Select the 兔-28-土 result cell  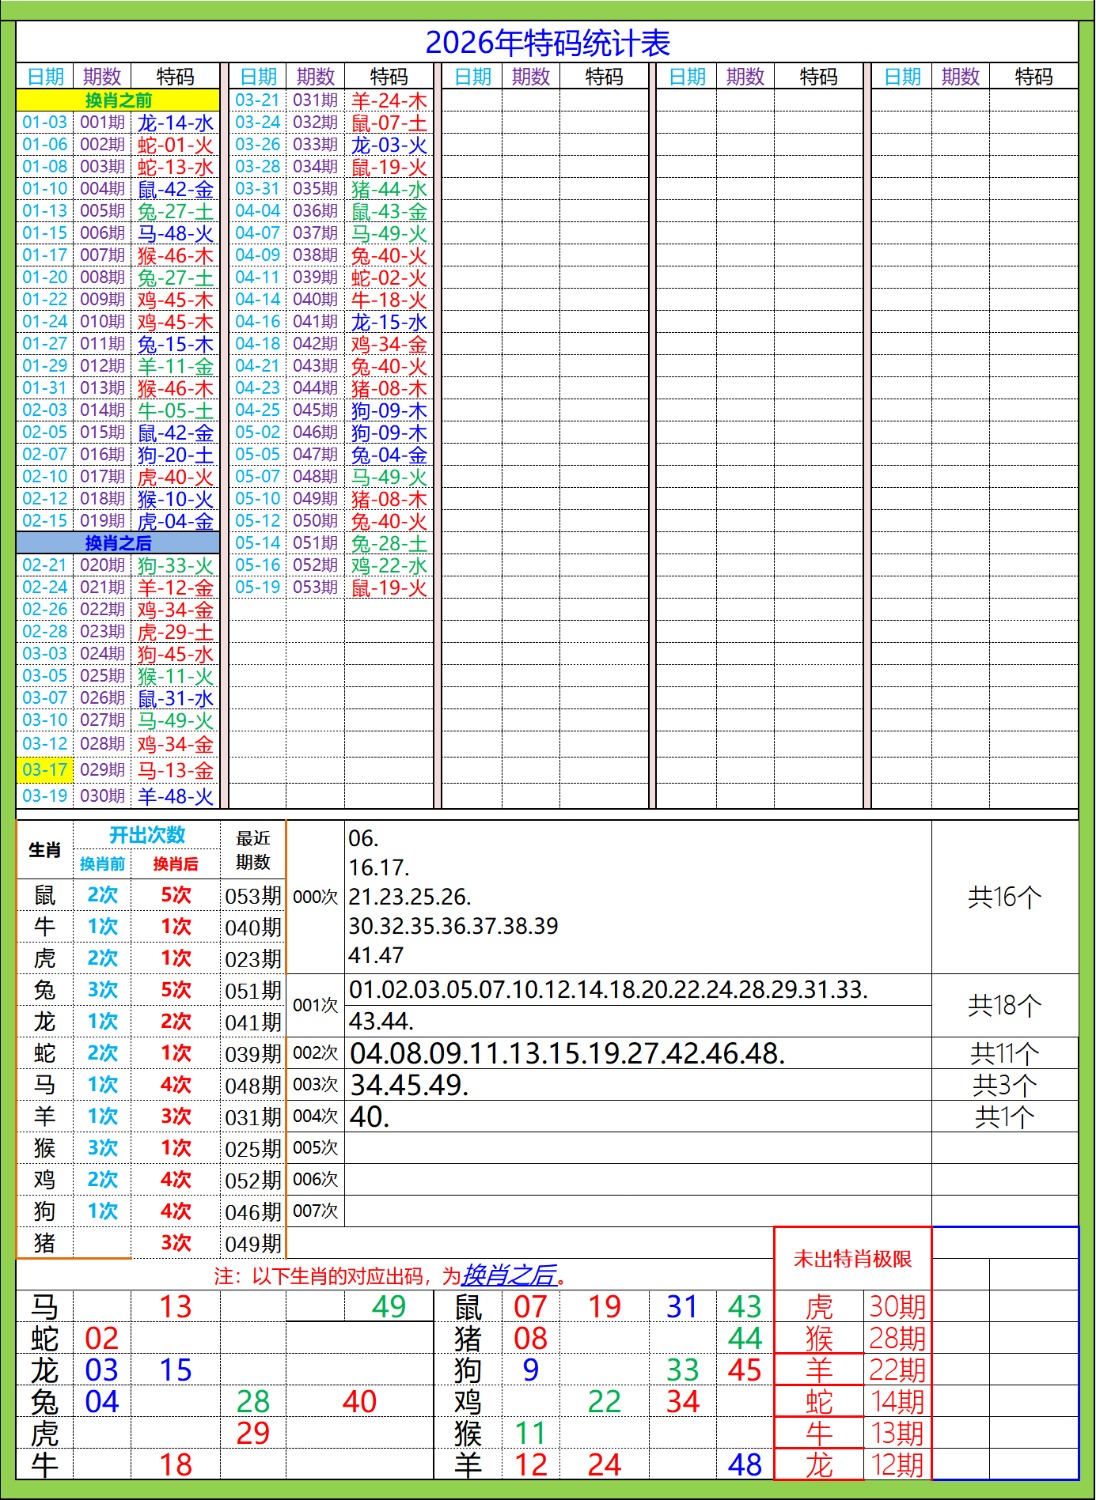coord(389,544)
